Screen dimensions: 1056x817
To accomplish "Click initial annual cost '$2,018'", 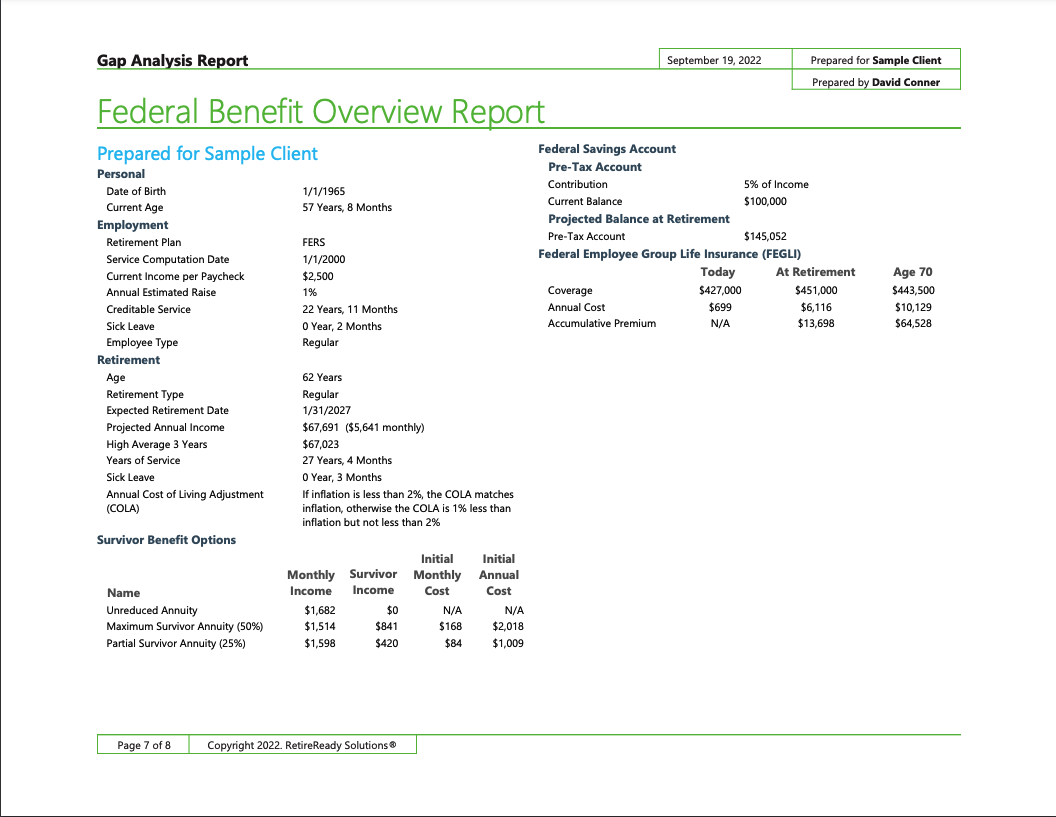I will (x=508, y=626).
